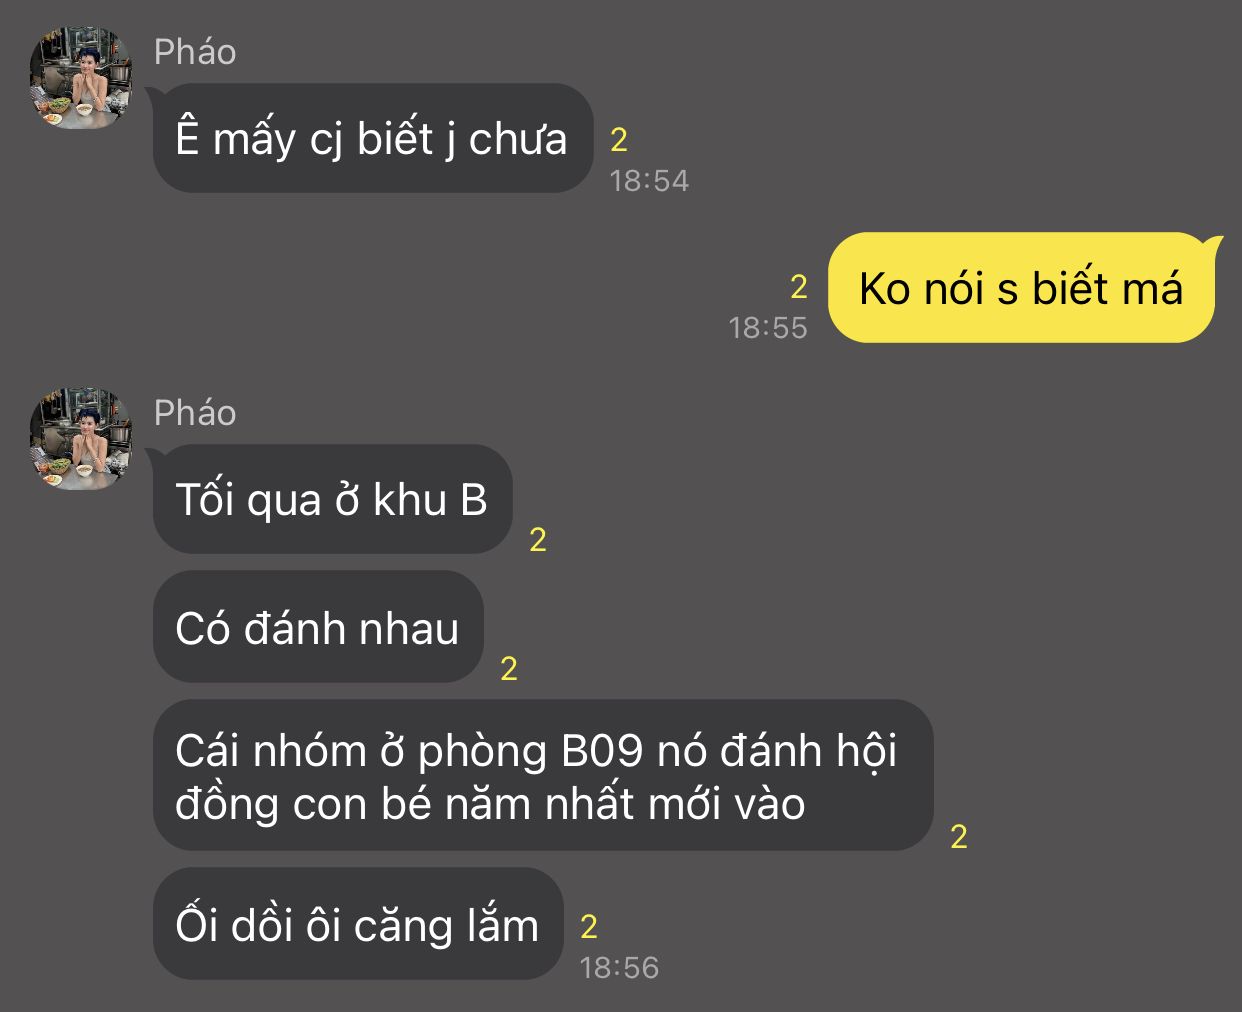Select the 'Tối qua ở khu B' message
The image size is (1242, 1012).
[x=332, y=499]
